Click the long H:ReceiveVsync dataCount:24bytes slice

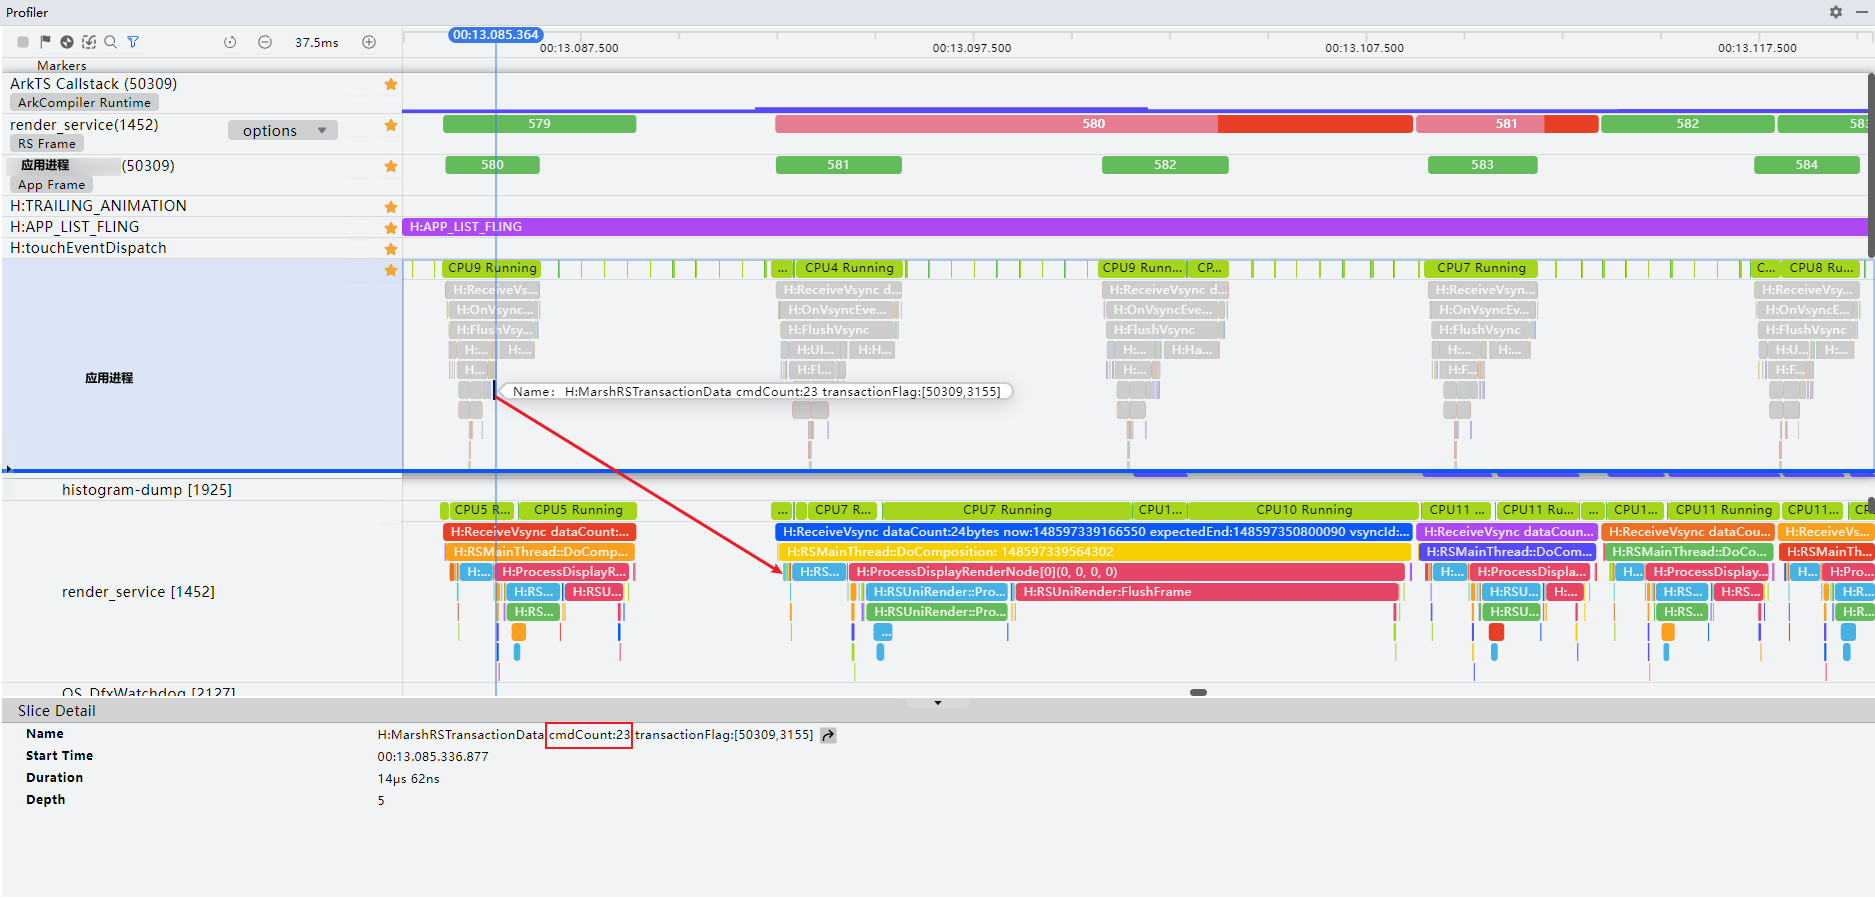(1094, 532)
